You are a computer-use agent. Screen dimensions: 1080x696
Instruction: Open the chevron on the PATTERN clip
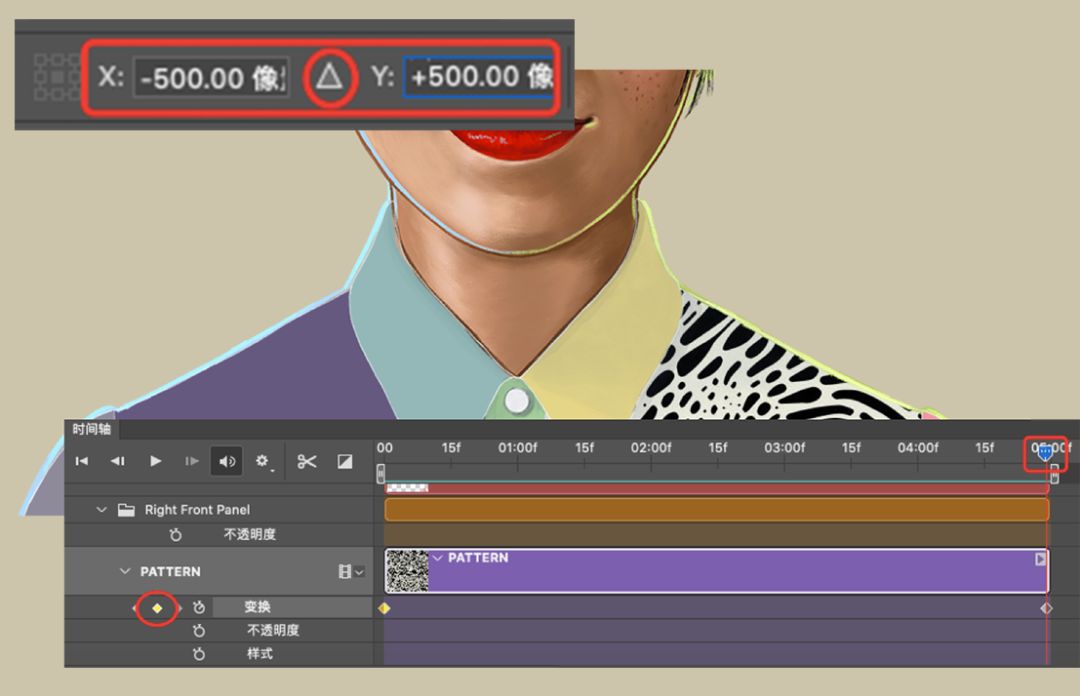tap(437, 558)
